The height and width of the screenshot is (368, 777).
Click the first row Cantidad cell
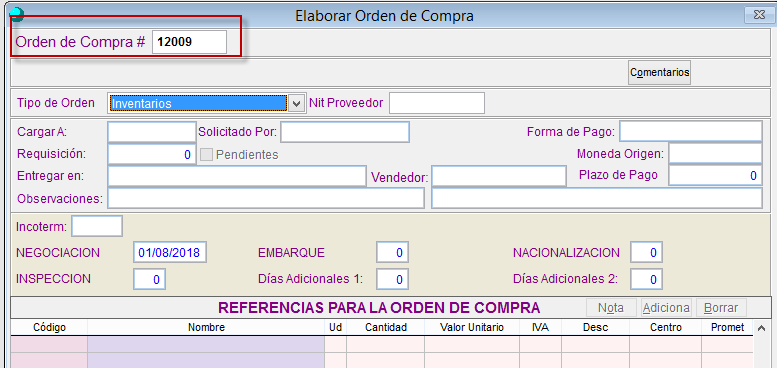[386, 344]
